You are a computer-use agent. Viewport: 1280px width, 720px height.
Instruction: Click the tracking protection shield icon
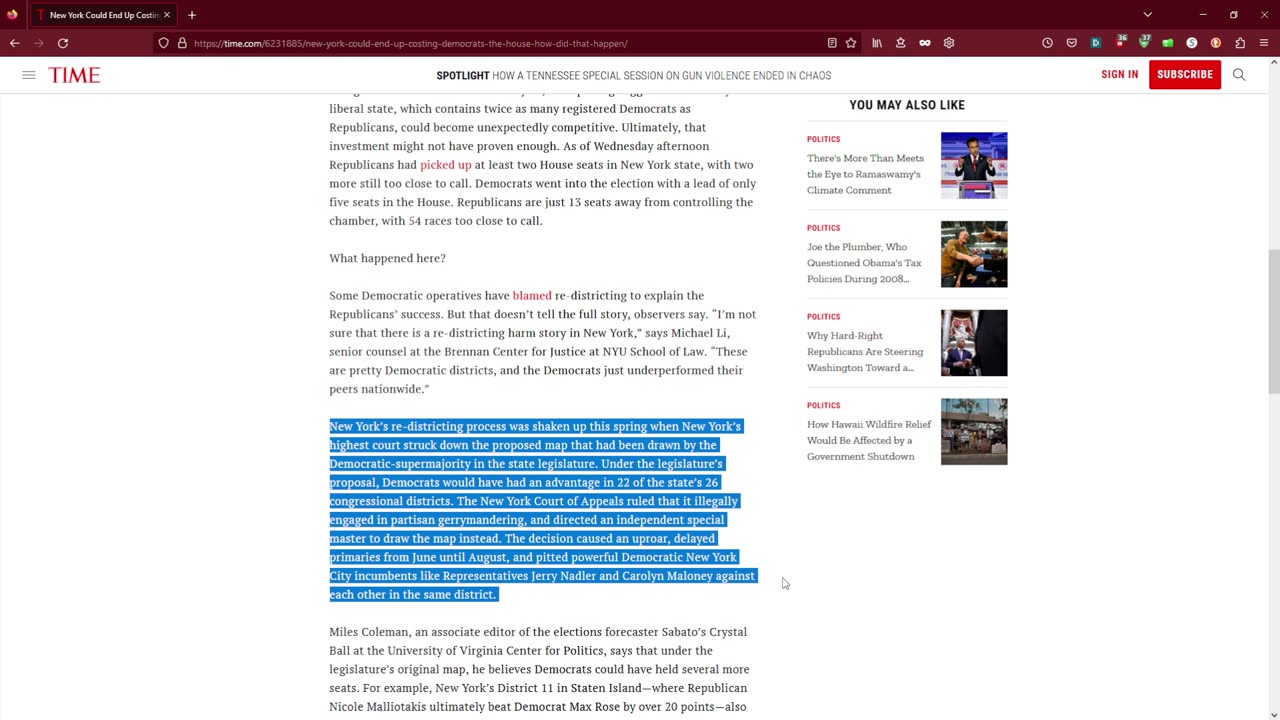[x=163, y=43]
